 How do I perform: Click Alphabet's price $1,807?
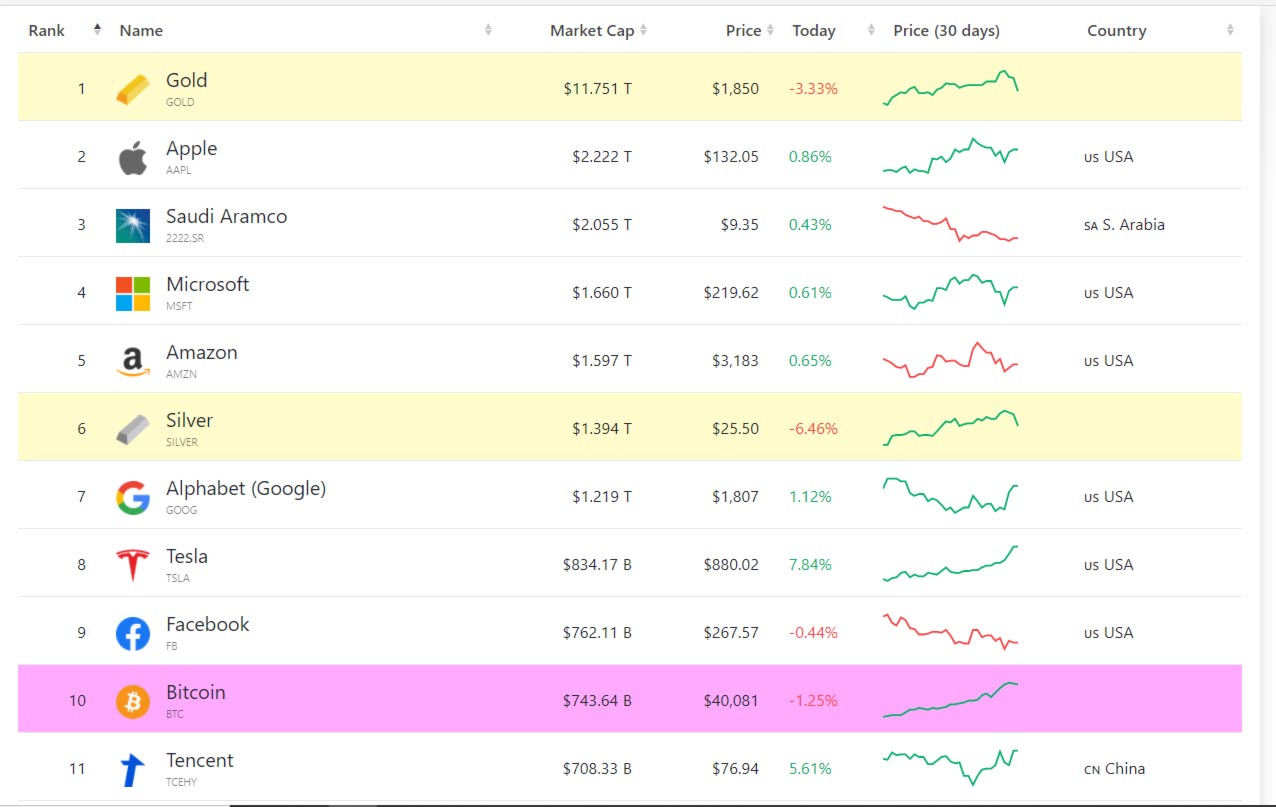(x=735, y=497)
